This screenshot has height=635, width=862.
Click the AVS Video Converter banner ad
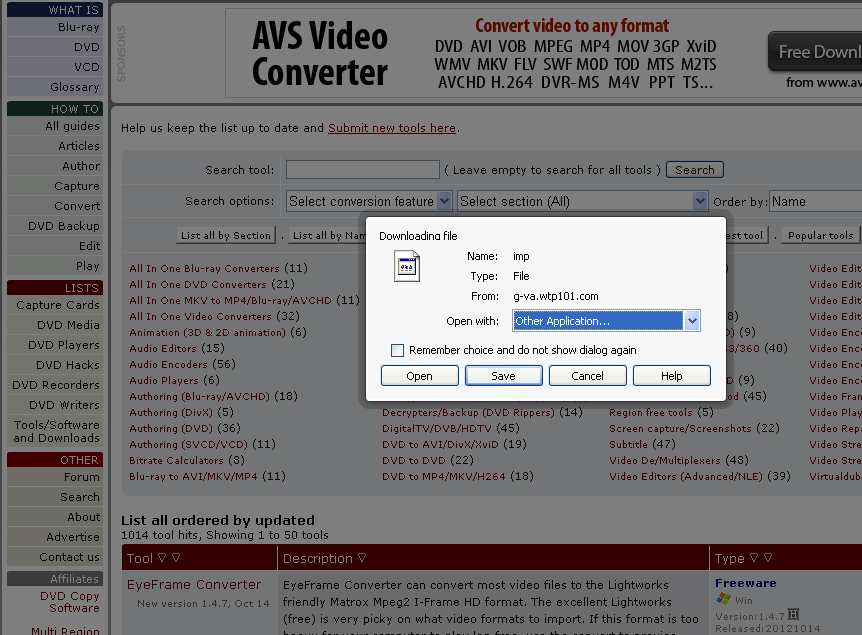544,53
